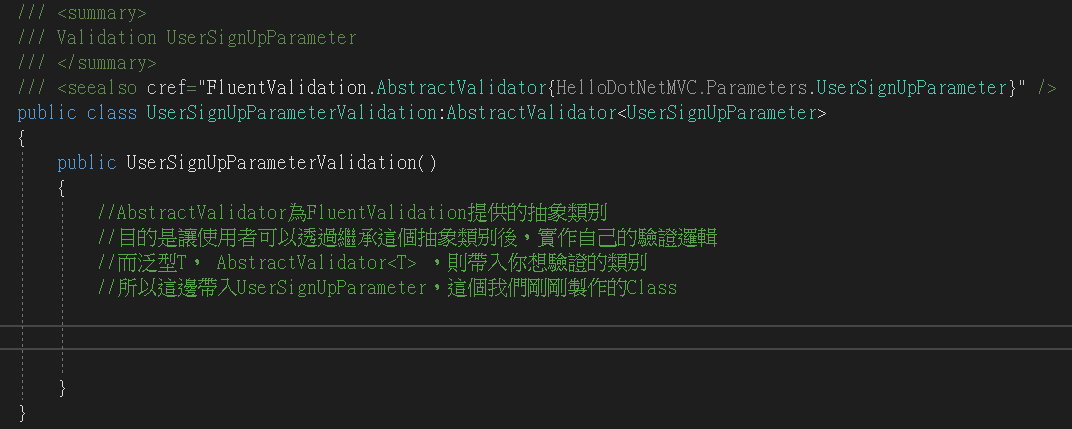Click the comment line starting with //所以這邊帶入

coord(387,288)
